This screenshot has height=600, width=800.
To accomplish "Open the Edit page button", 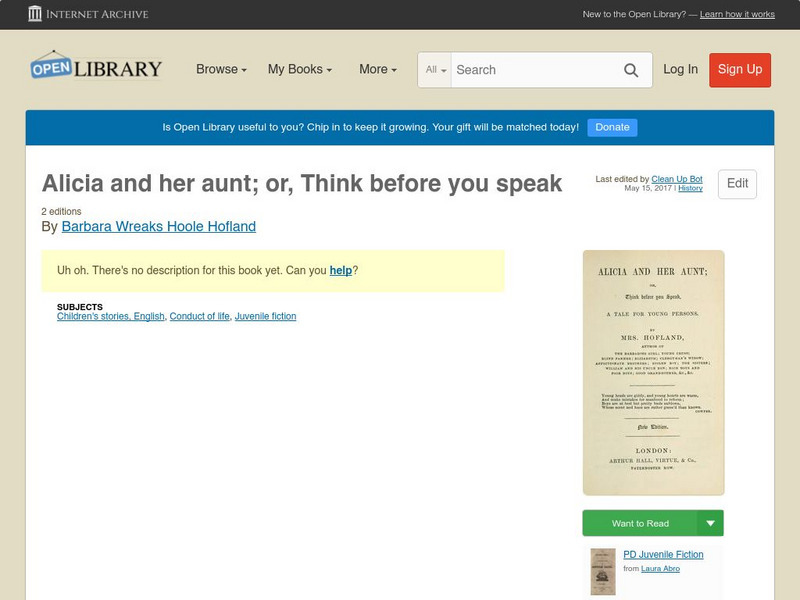I will pos(737,184).
